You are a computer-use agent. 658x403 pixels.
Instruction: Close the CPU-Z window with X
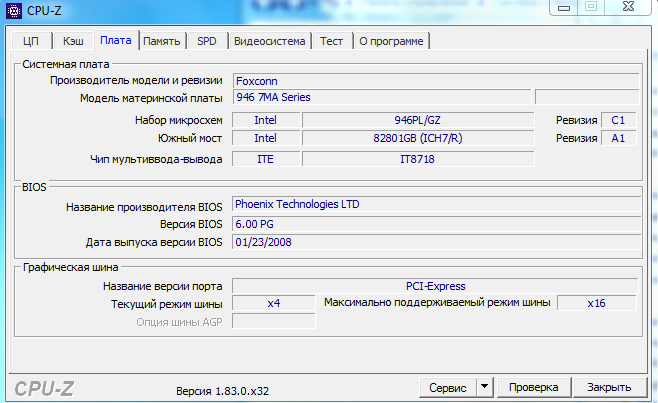628,7
